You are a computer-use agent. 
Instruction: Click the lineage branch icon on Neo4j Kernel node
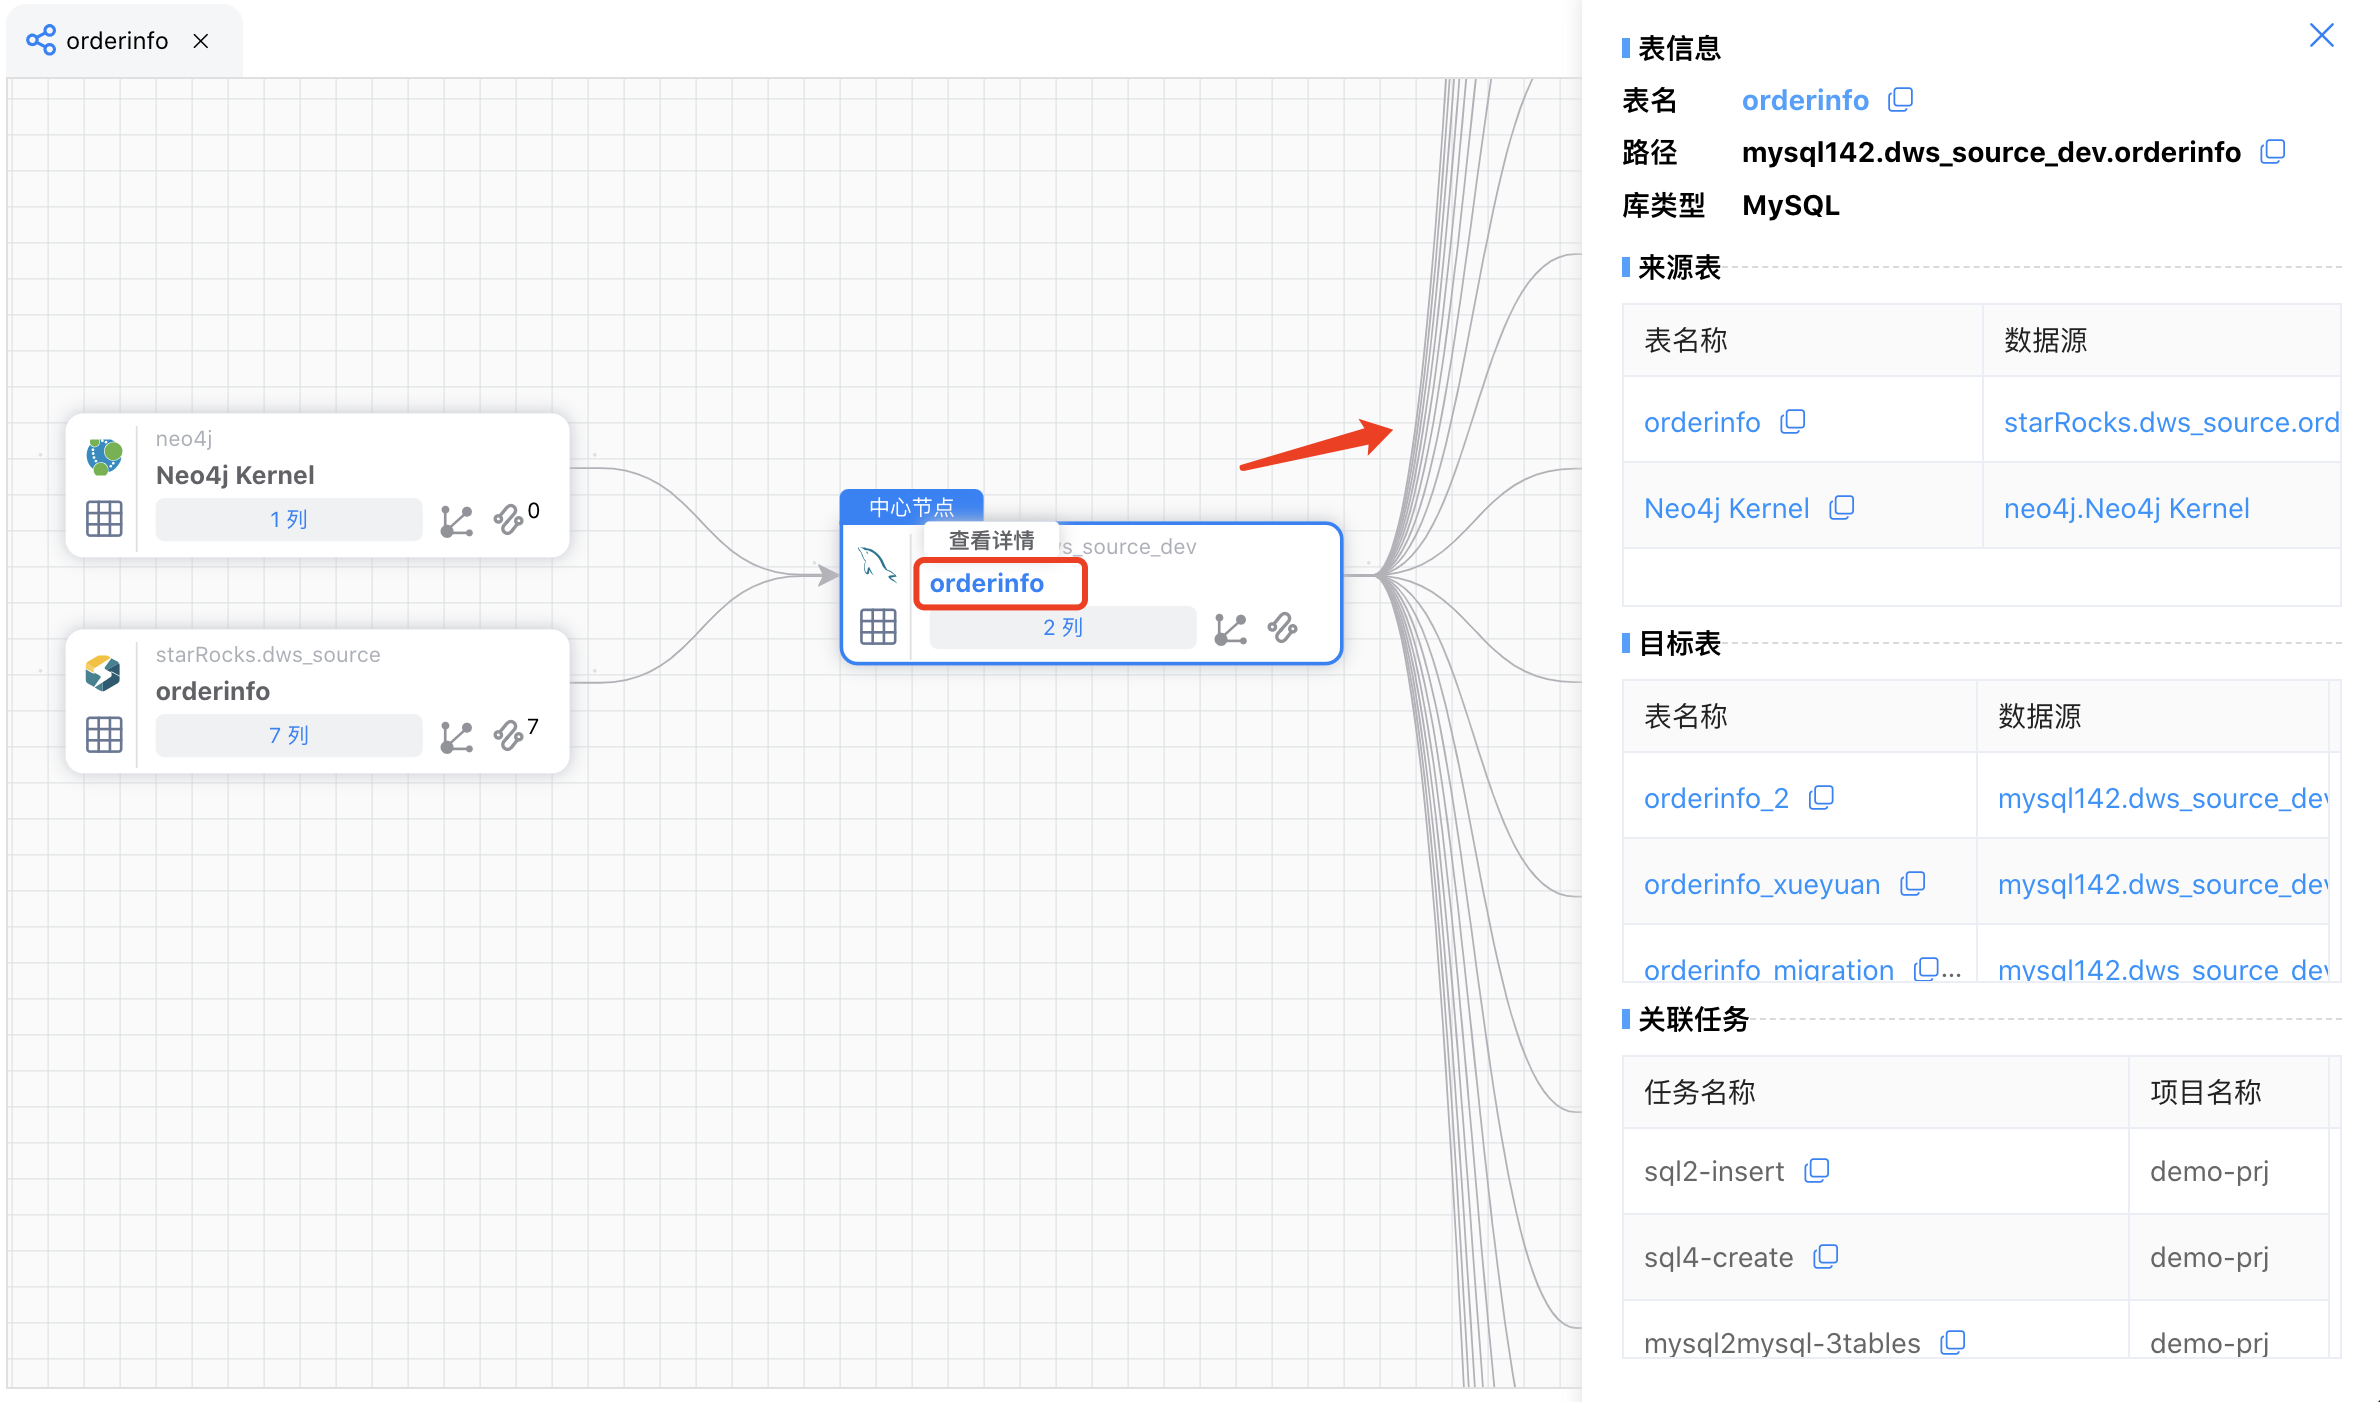[457, 520]
